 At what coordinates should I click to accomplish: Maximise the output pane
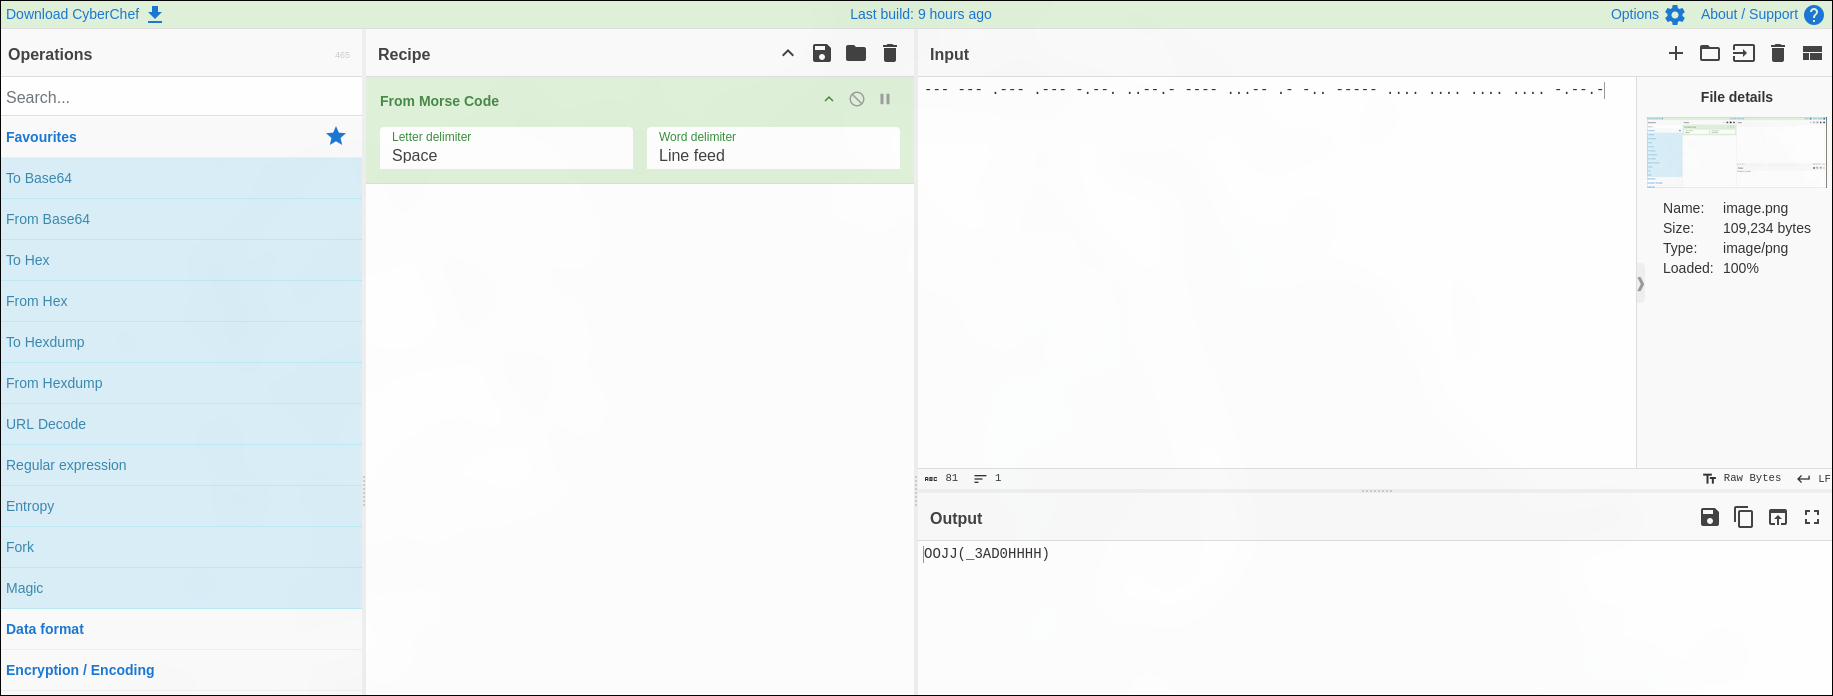1812,517
